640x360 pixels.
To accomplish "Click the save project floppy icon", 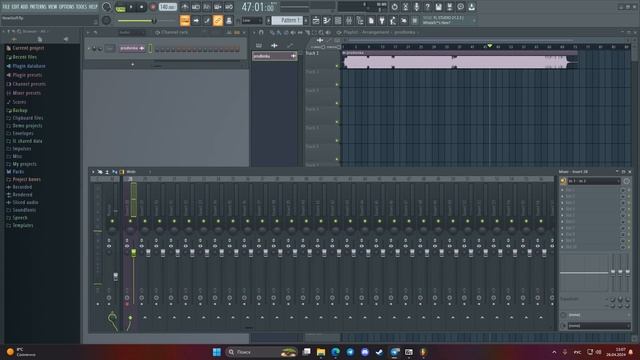I will (x=438, y=7).
